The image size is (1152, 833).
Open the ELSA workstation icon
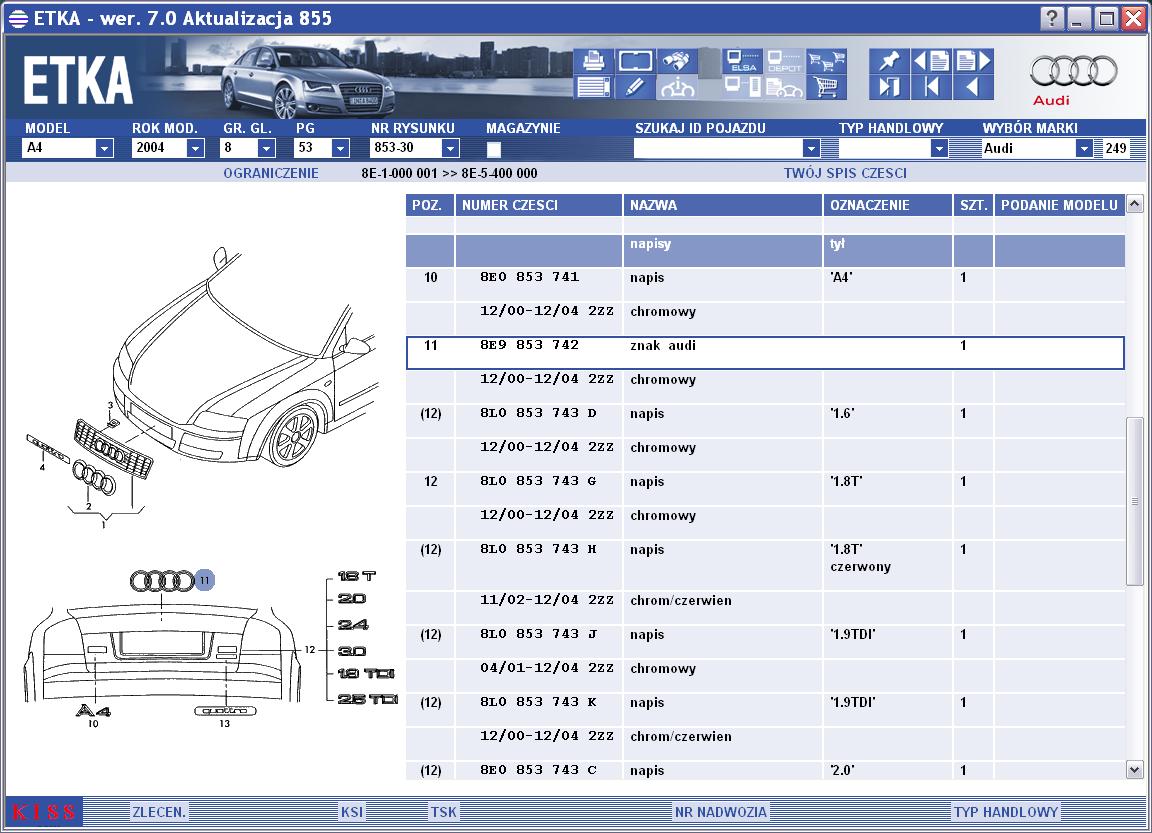pyautogui.click(x=743, y=60)
